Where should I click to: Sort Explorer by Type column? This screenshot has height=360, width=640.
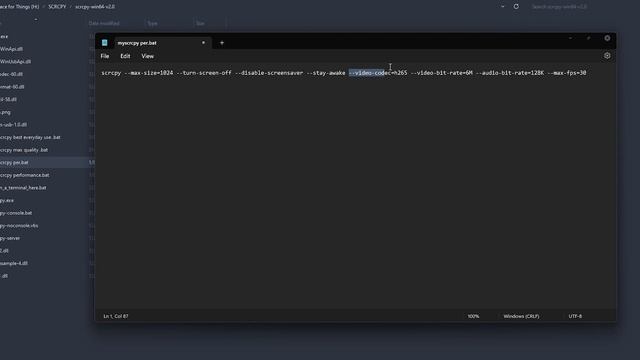point(152,23)
